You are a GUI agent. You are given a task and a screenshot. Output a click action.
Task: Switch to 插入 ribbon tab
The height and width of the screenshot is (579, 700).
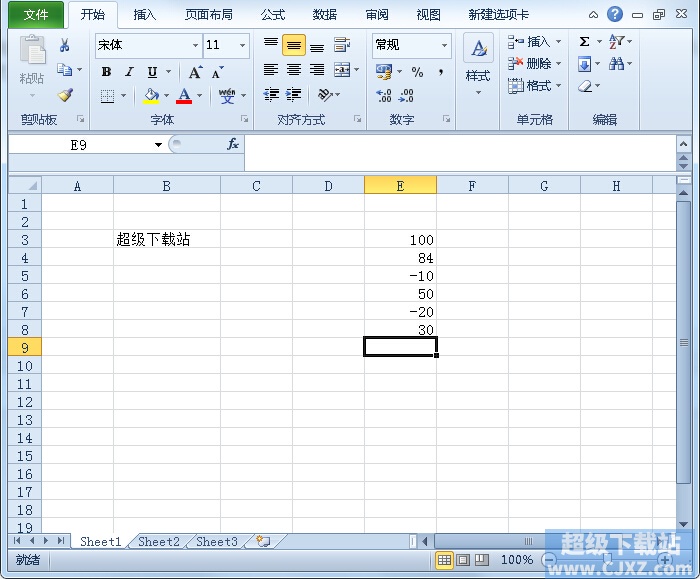145,15
